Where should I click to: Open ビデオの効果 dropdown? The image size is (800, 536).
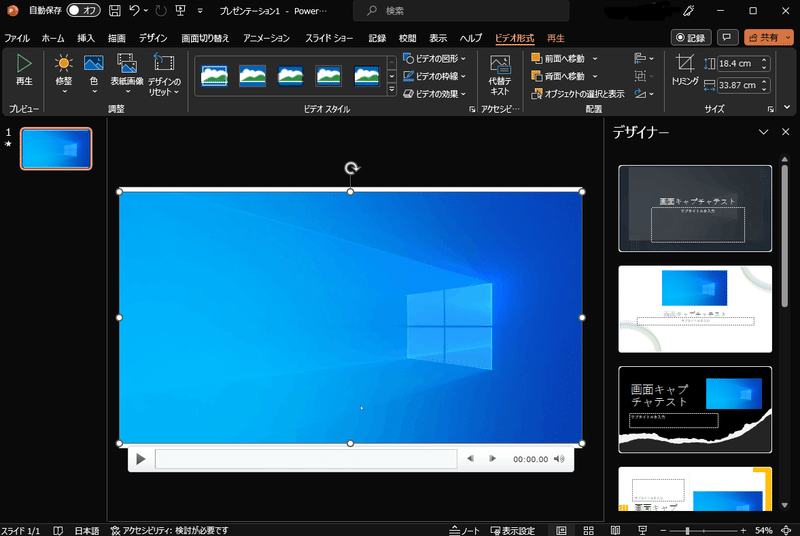tap(434, 94)
